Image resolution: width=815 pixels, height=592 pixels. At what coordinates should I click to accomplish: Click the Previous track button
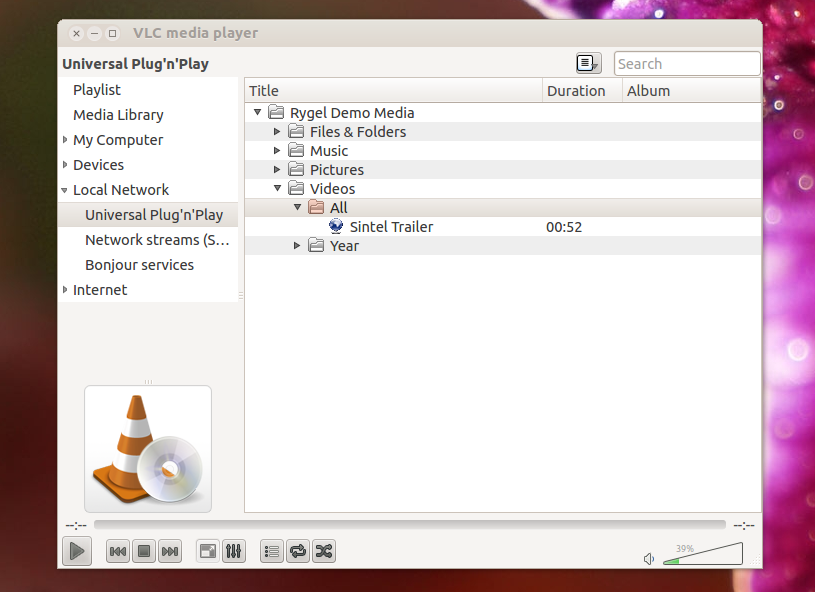coord(118,551)
